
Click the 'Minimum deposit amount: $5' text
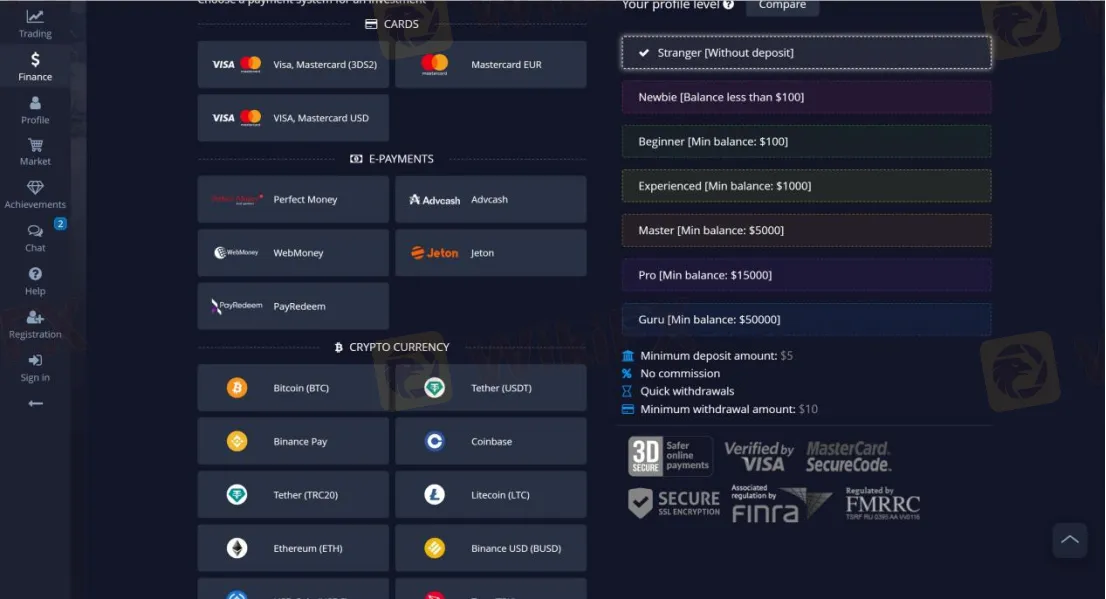coord(716,356)
